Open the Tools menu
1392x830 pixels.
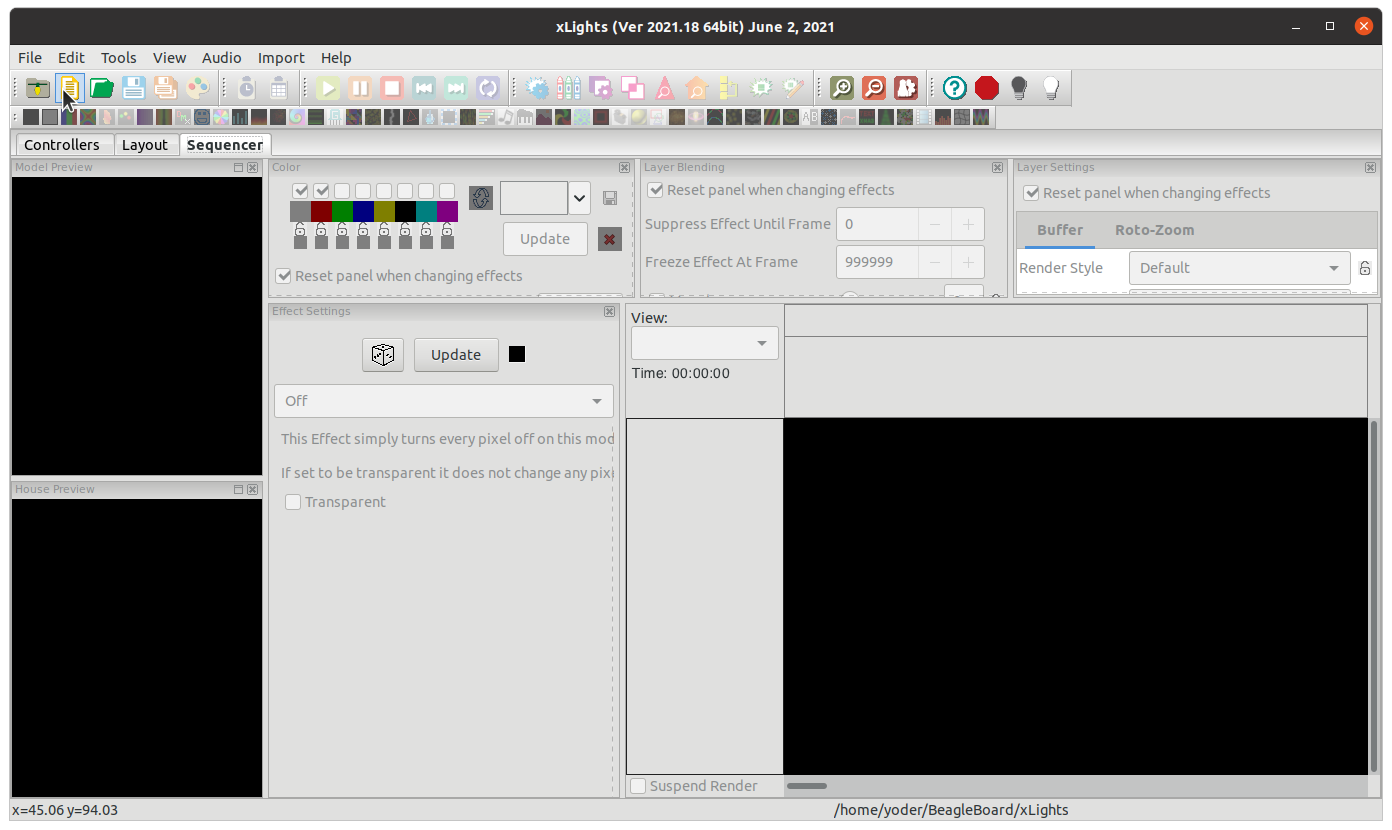coord(118,58)
